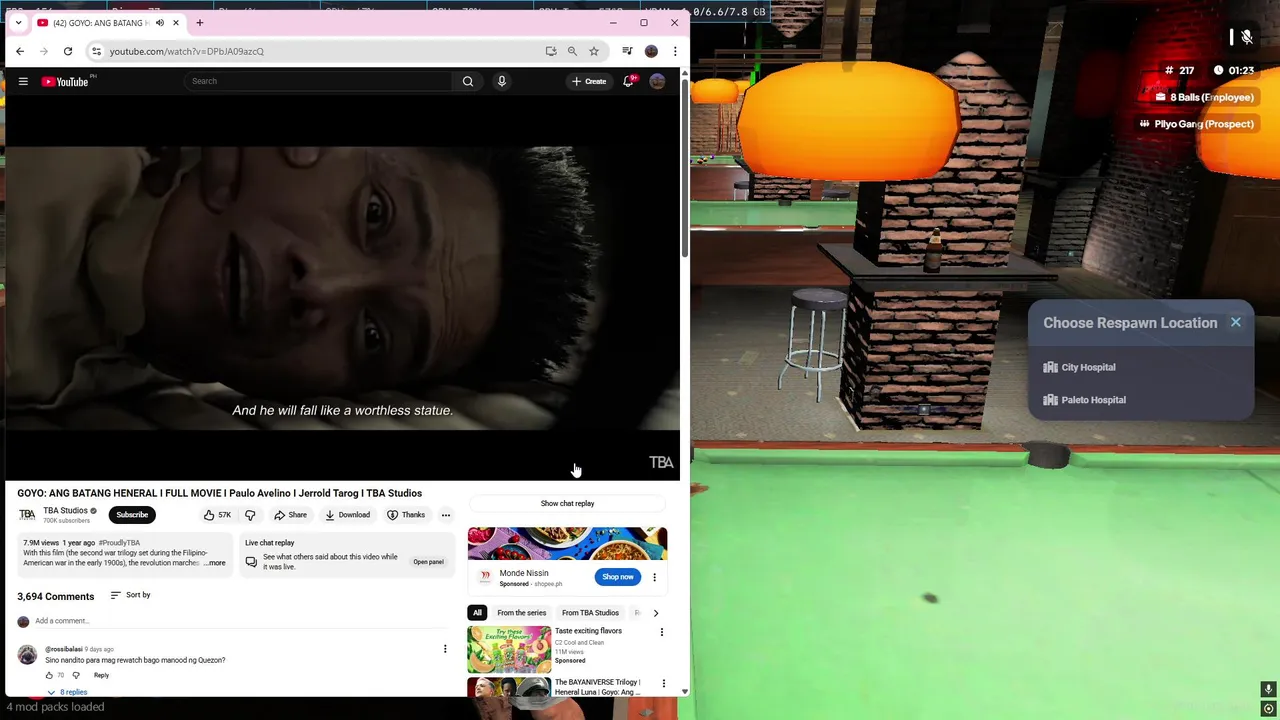Download the video
This screenshot has width=1280, height=720.
[x=347, y=515]
